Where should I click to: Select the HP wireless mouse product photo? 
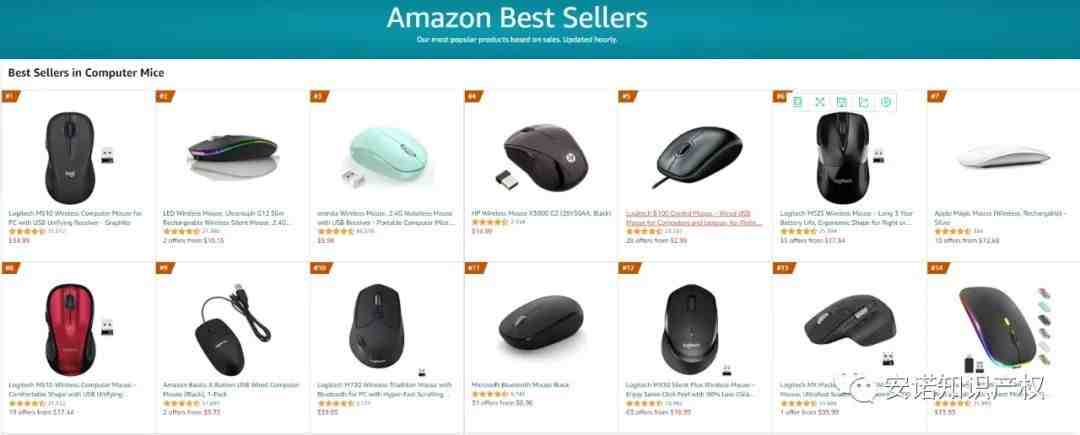(x=541, y=155)
